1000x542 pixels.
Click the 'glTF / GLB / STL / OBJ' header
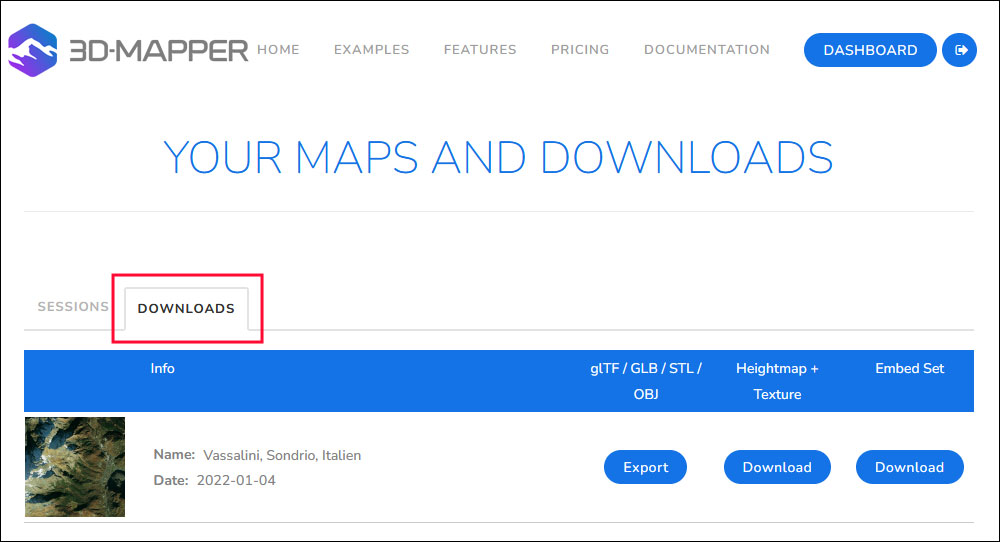coord(645,381)
